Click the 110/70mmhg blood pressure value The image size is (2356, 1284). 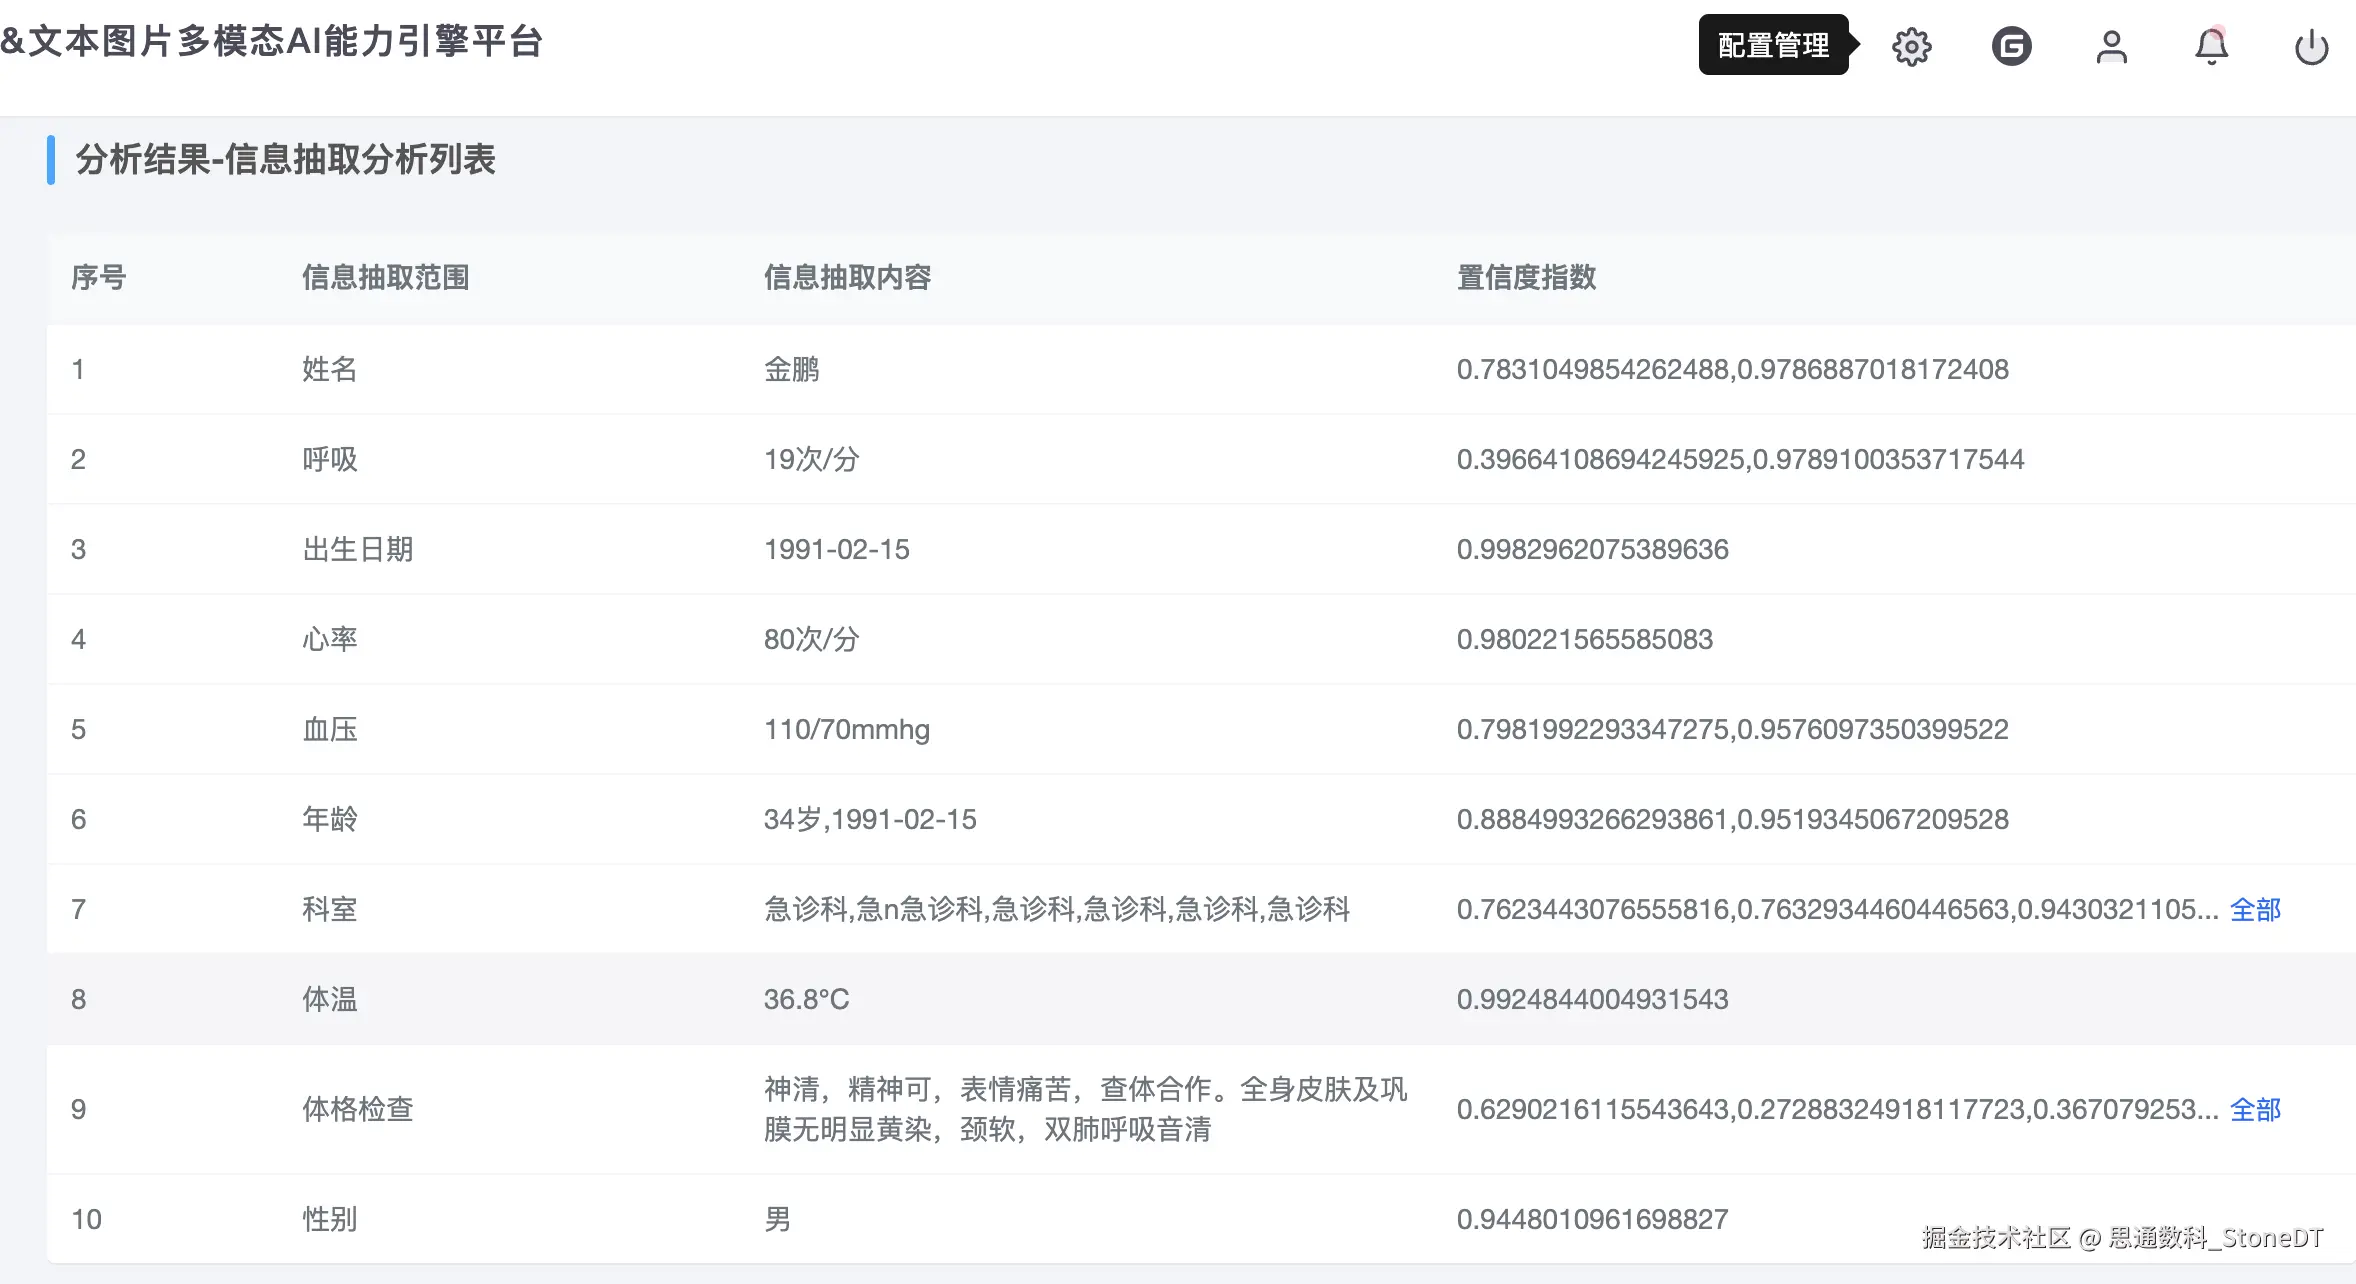coord(847,729)
